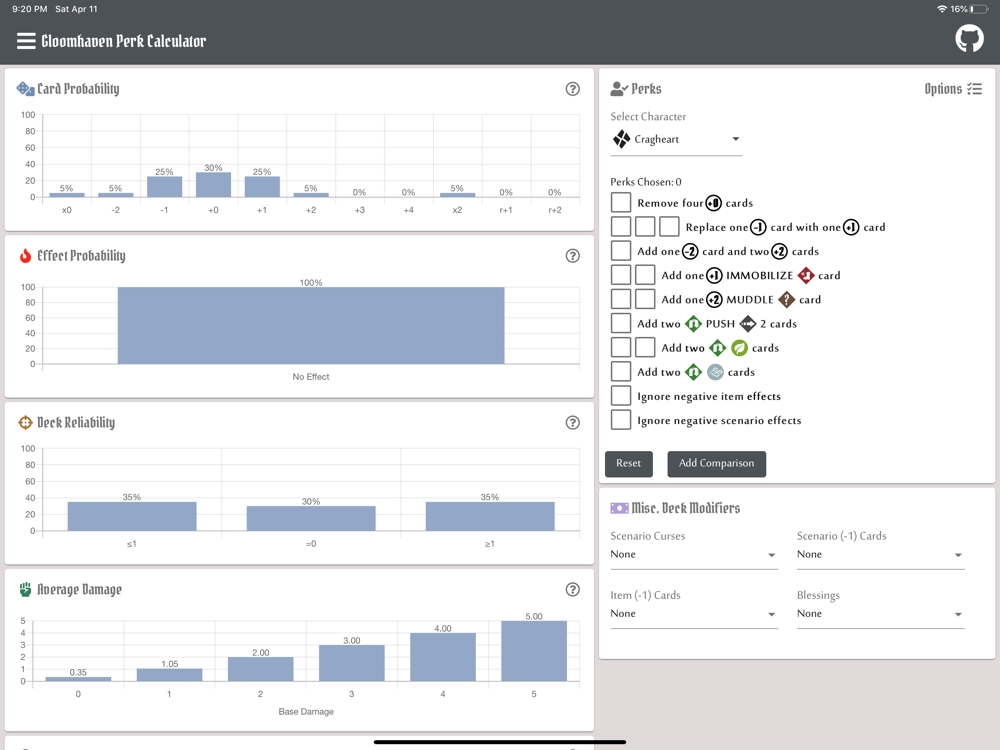Open help for Card Probability chart

pos(573,89)
